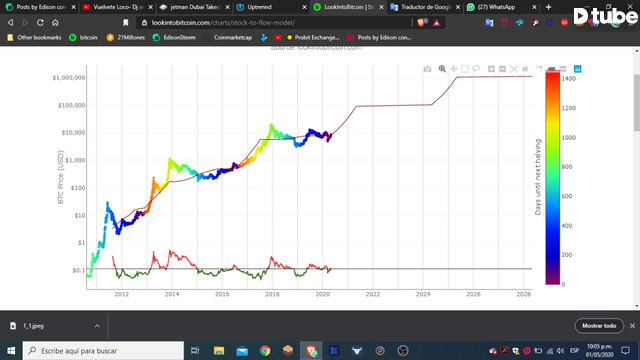
Task: Open the system volume control
Action: coord(560,351)
